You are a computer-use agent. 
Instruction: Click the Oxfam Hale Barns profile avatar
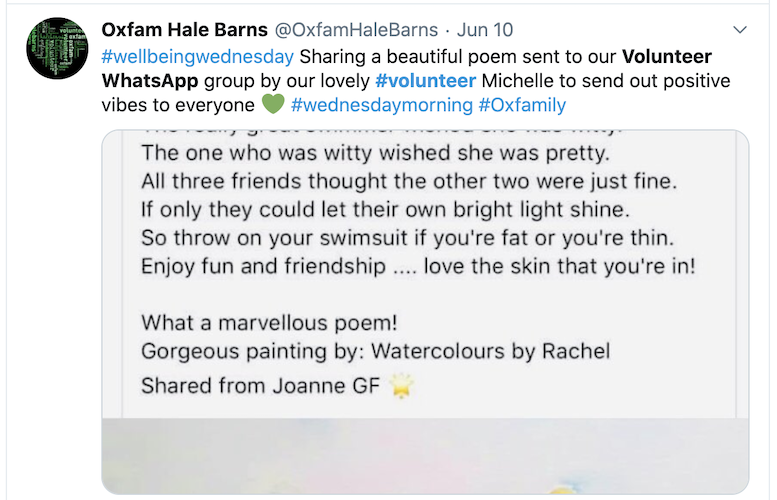click(58, 48)
